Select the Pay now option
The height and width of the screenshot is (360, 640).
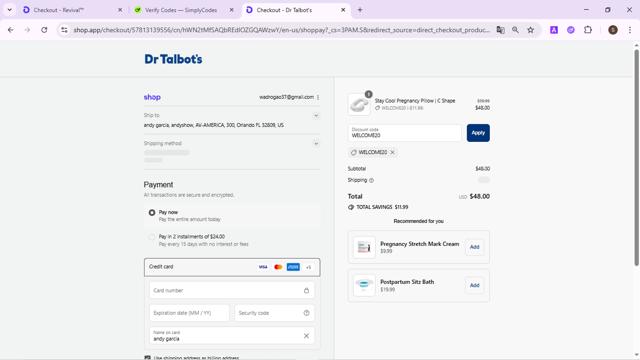point(152,213)
